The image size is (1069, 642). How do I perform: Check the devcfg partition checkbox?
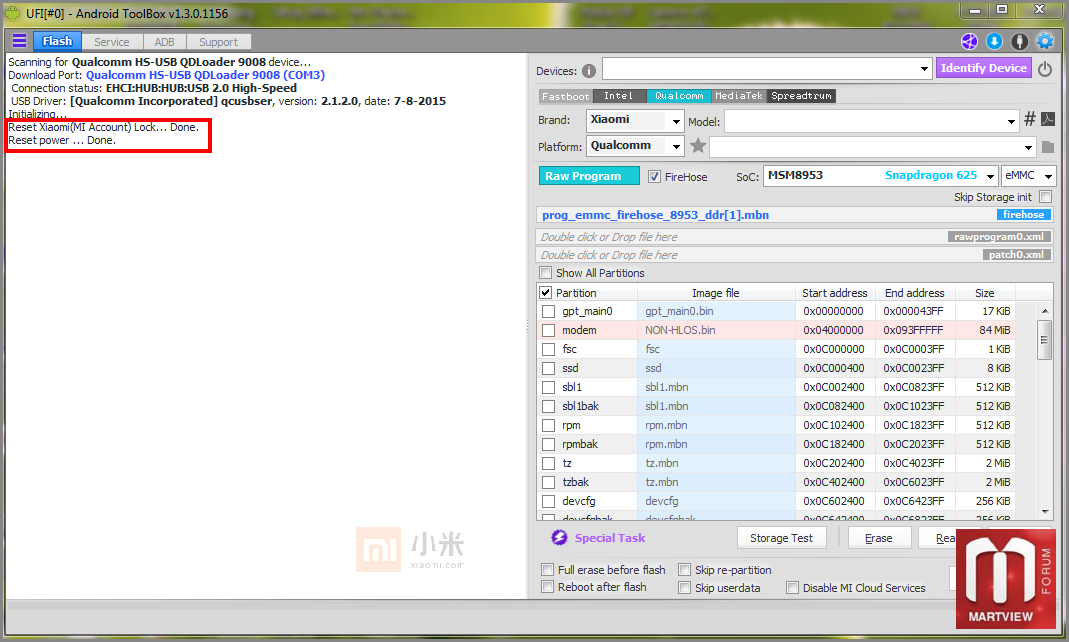(549, 502)
